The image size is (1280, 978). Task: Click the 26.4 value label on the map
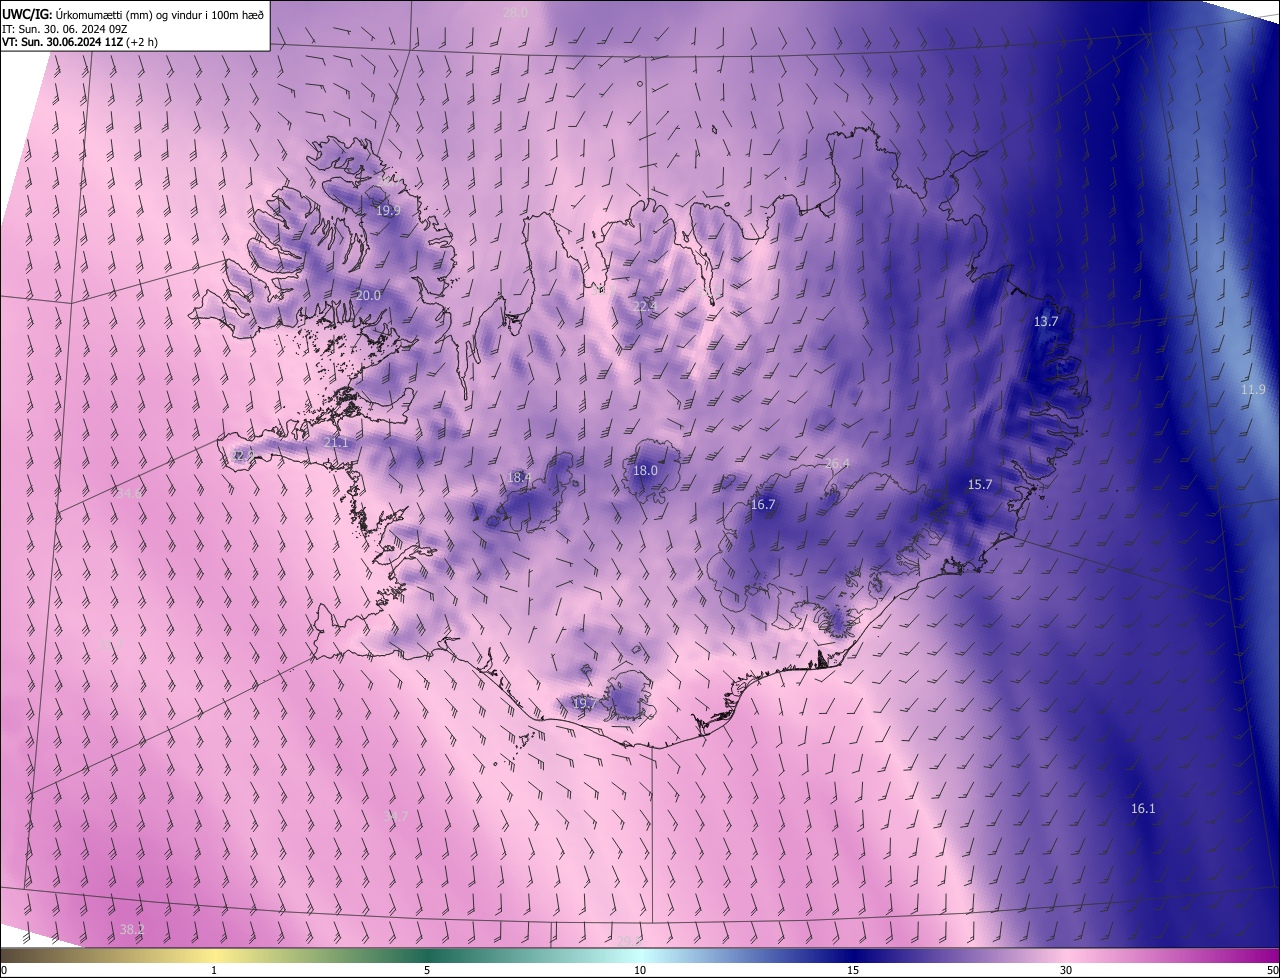click(x=837, y=464)
